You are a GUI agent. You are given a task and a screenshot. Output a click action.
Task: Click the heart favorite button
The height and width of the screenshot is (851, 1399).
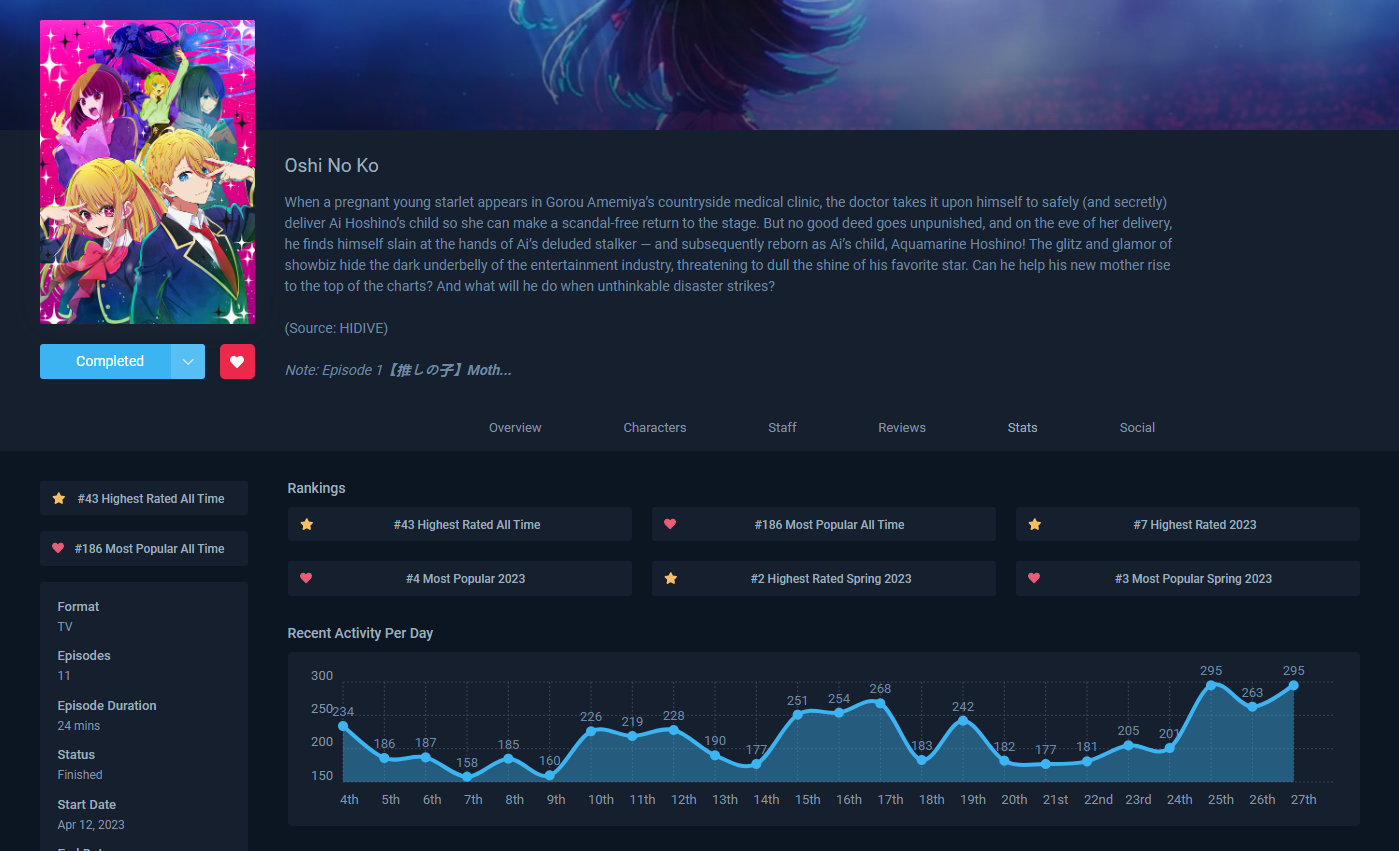[x=237, y=361]
